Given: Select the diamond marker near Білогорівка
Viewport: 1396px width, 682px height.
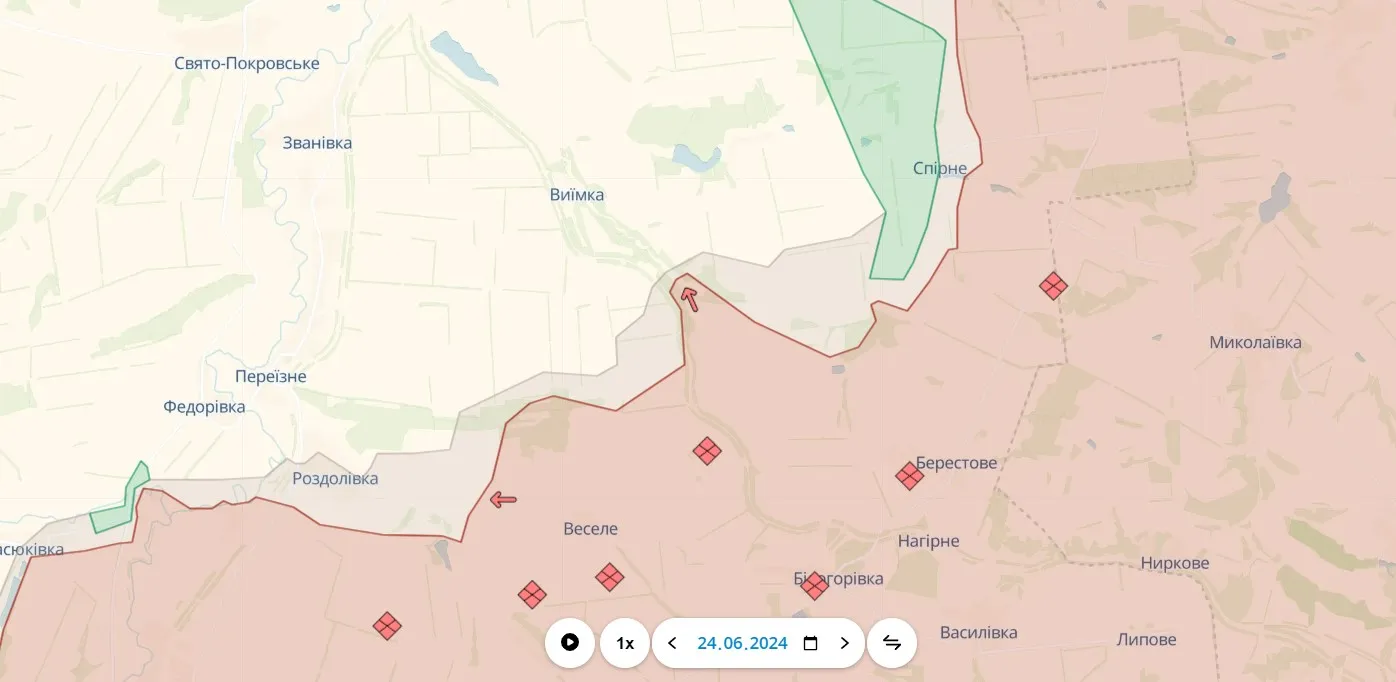Looking at the screenshot, I should pos(814,585).
